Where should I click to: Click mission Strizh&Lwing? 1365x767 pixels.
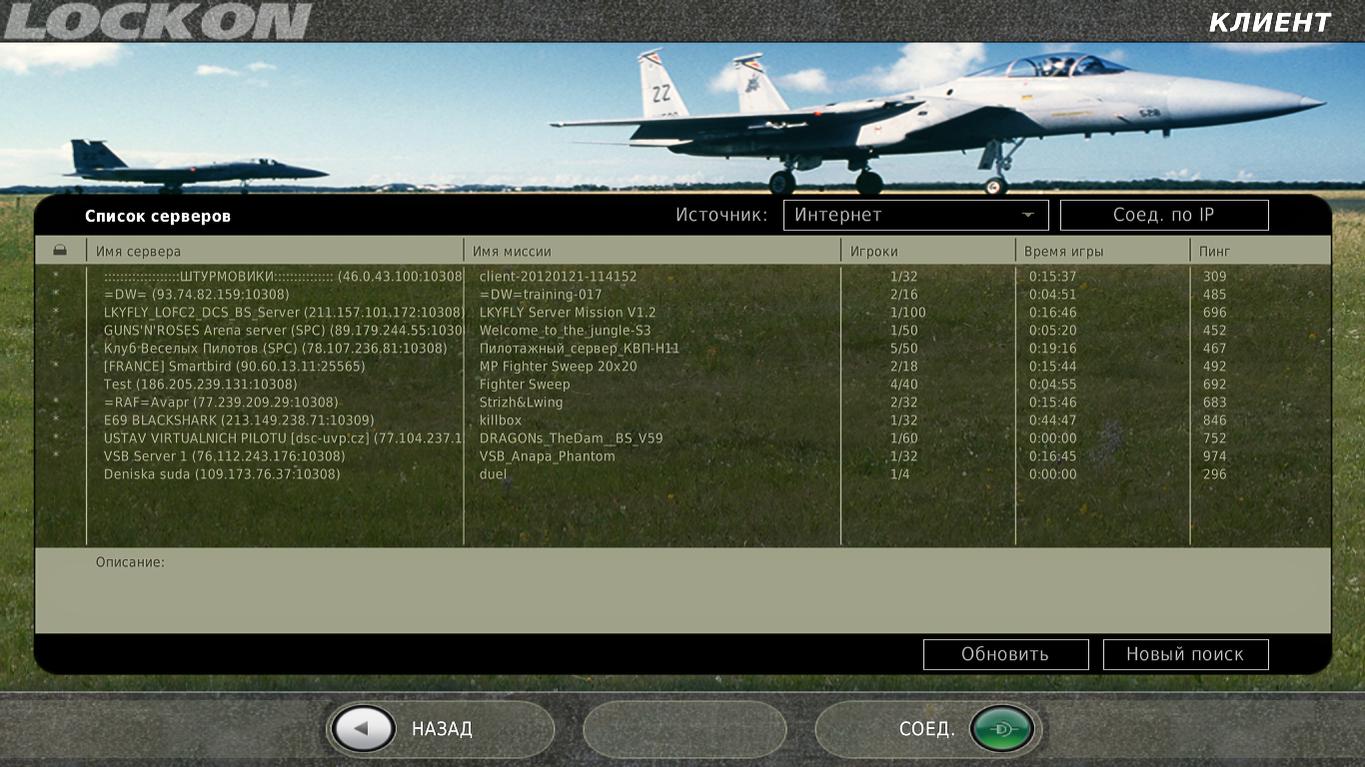tap(521, 403)
